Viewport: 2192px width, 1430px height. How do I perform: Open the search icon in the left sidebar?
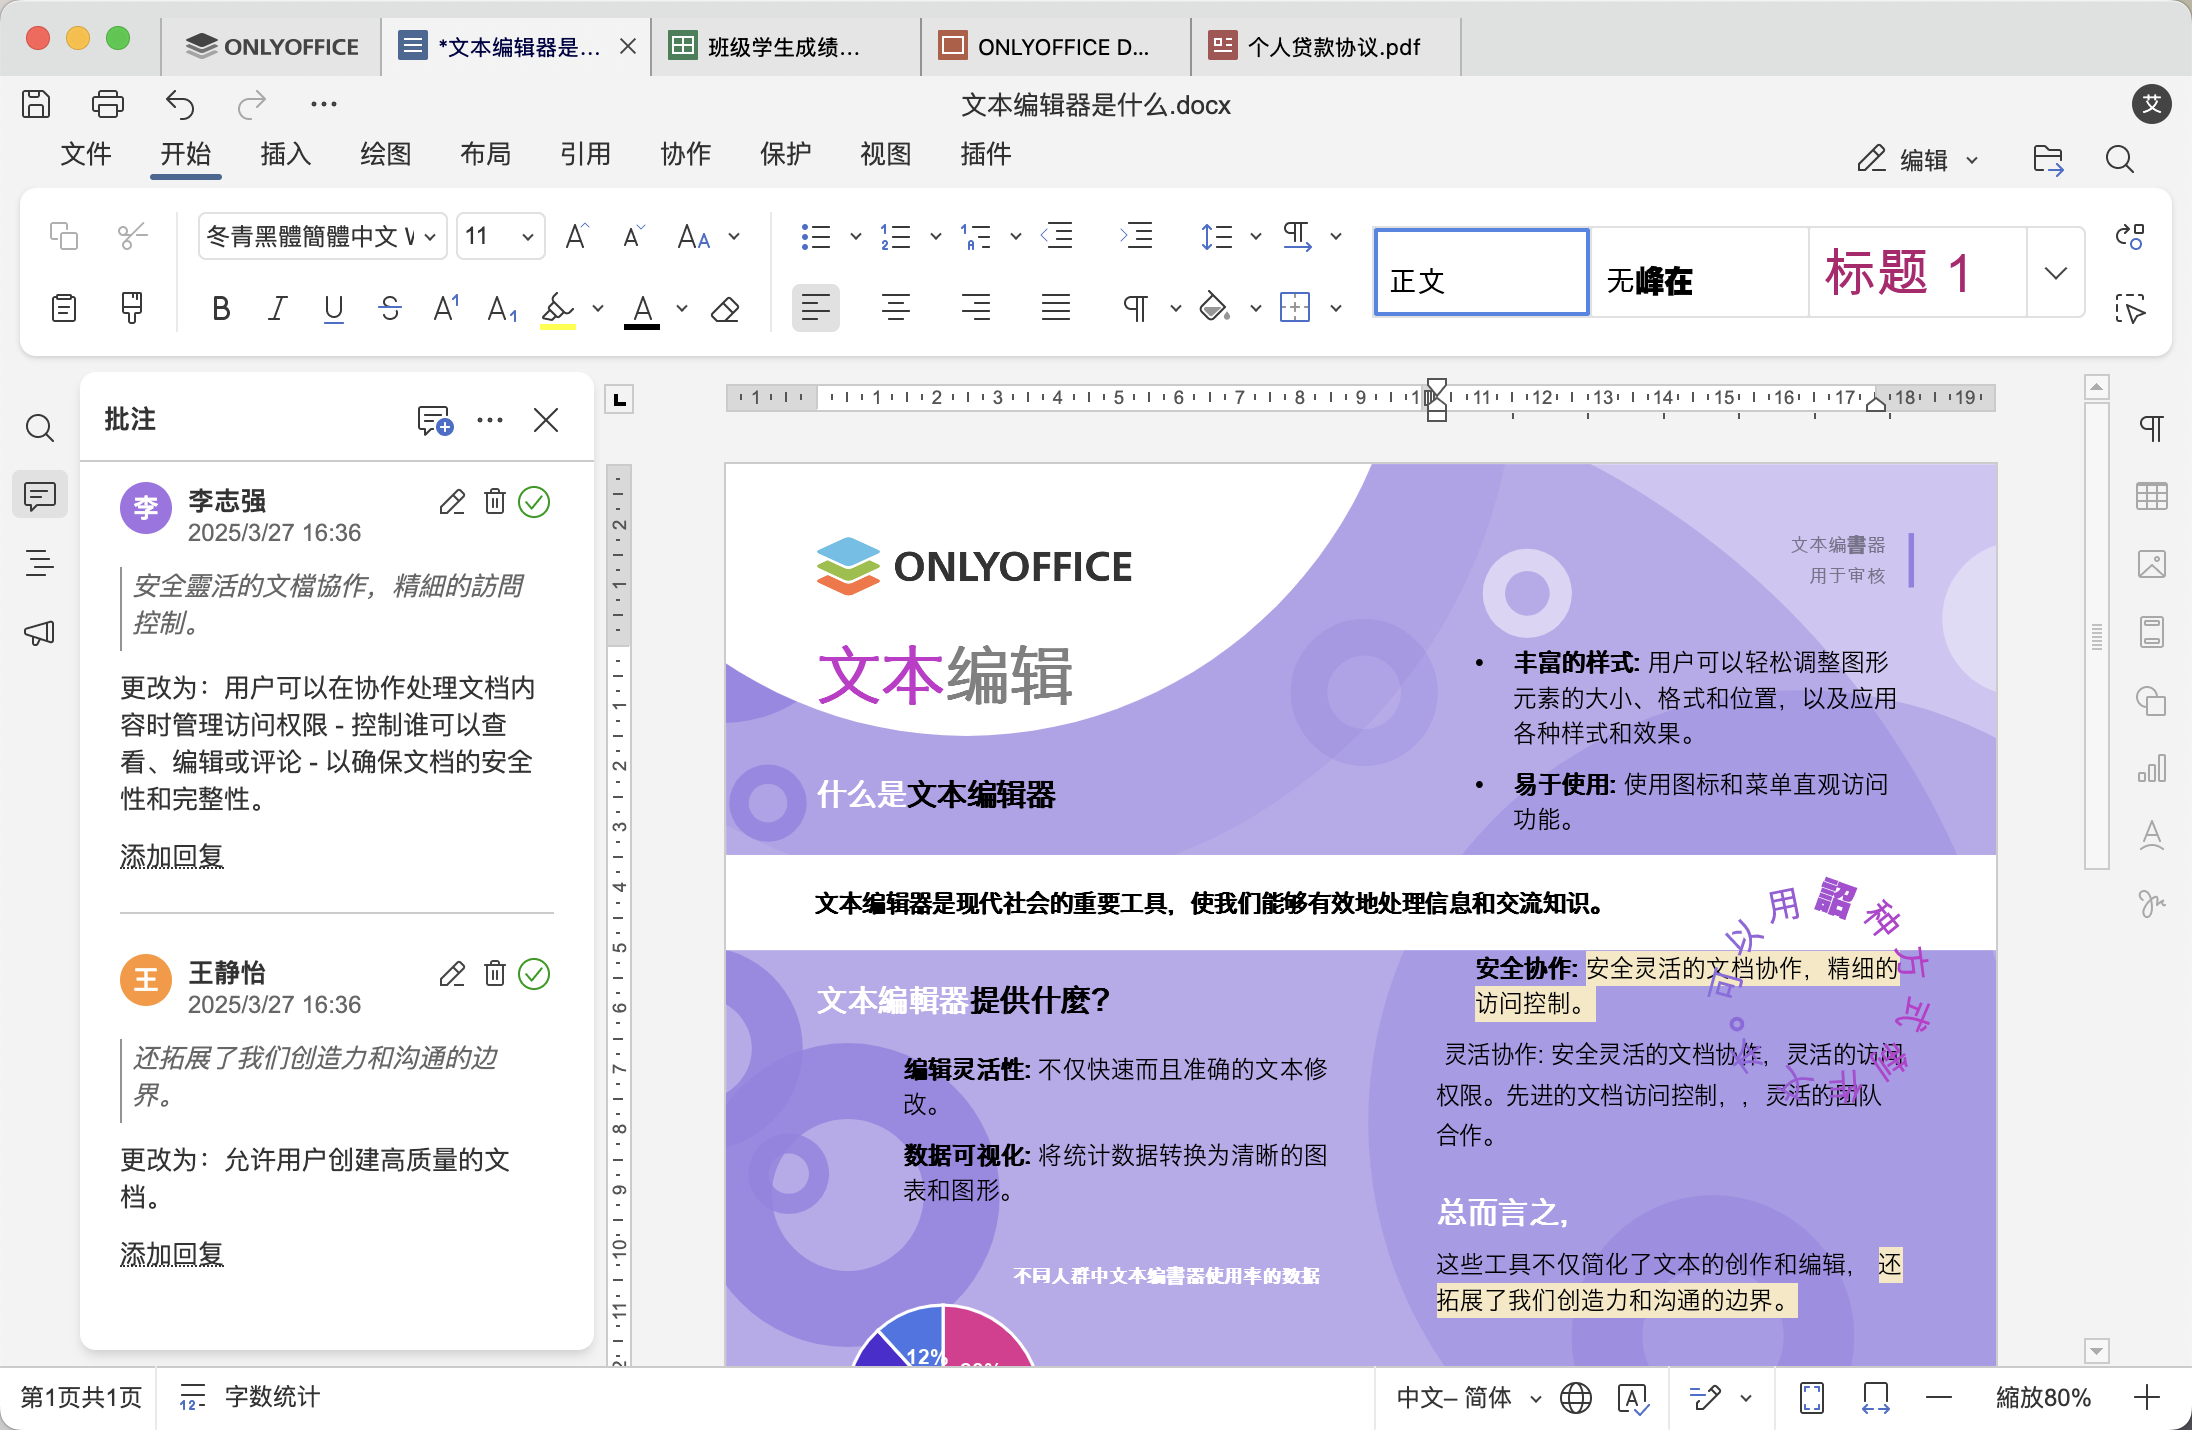coord(40,427)
